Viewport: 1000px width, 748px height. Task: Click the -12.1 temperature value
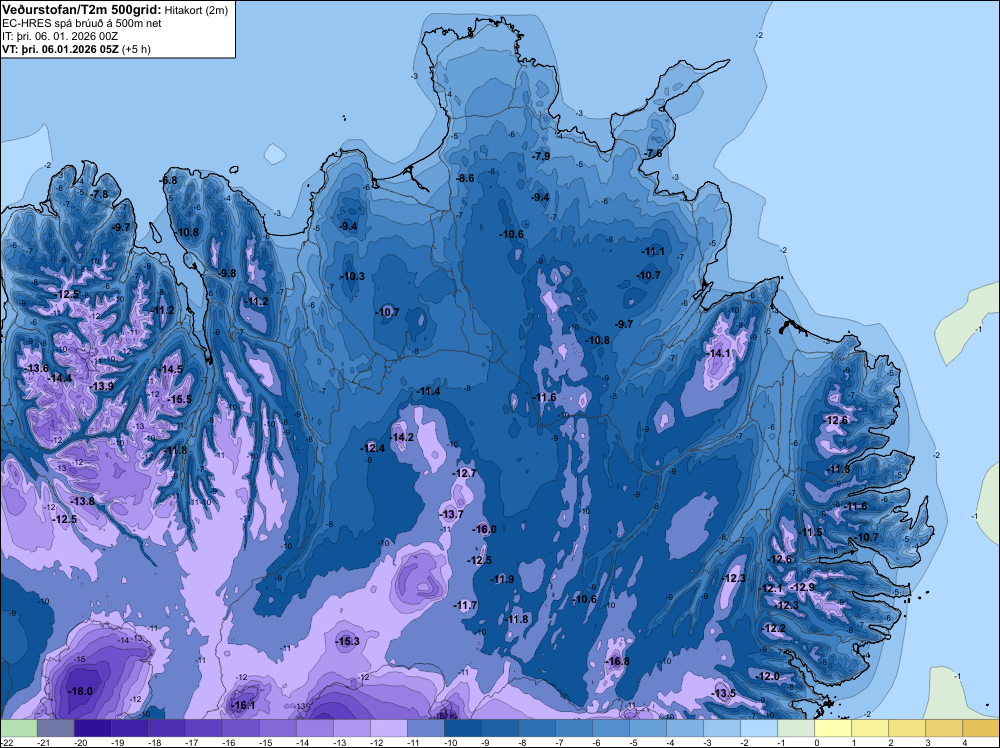(x=771, y=589)
